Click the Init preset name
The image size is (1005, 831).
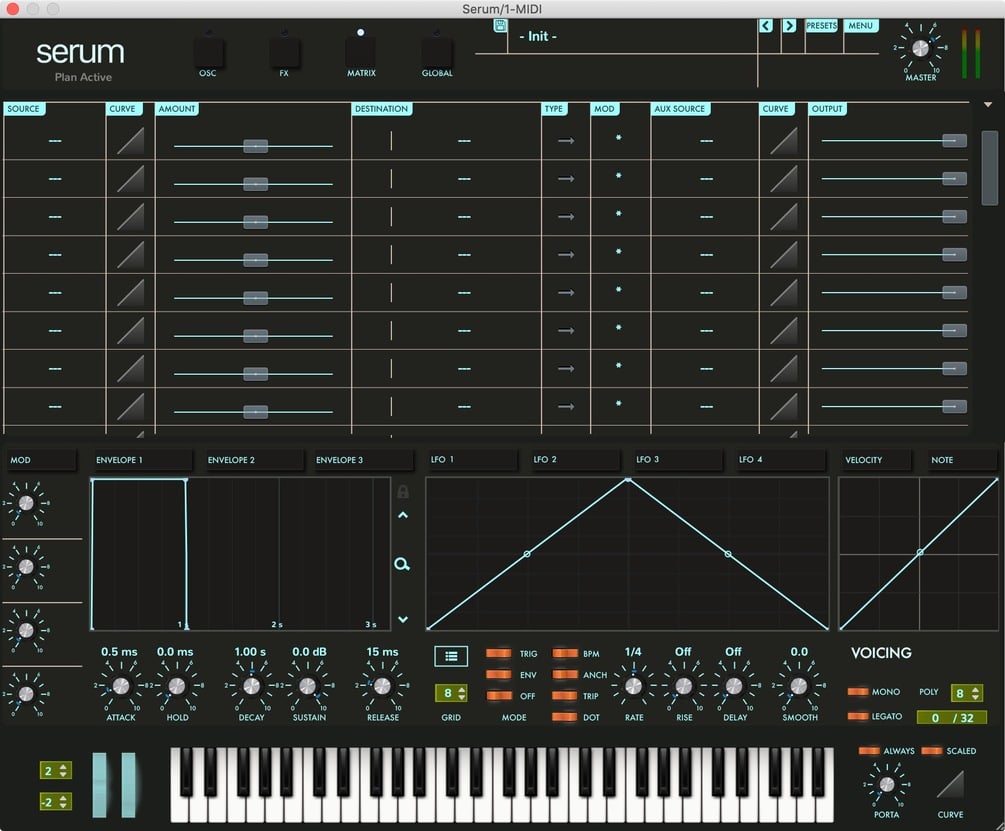538,37
